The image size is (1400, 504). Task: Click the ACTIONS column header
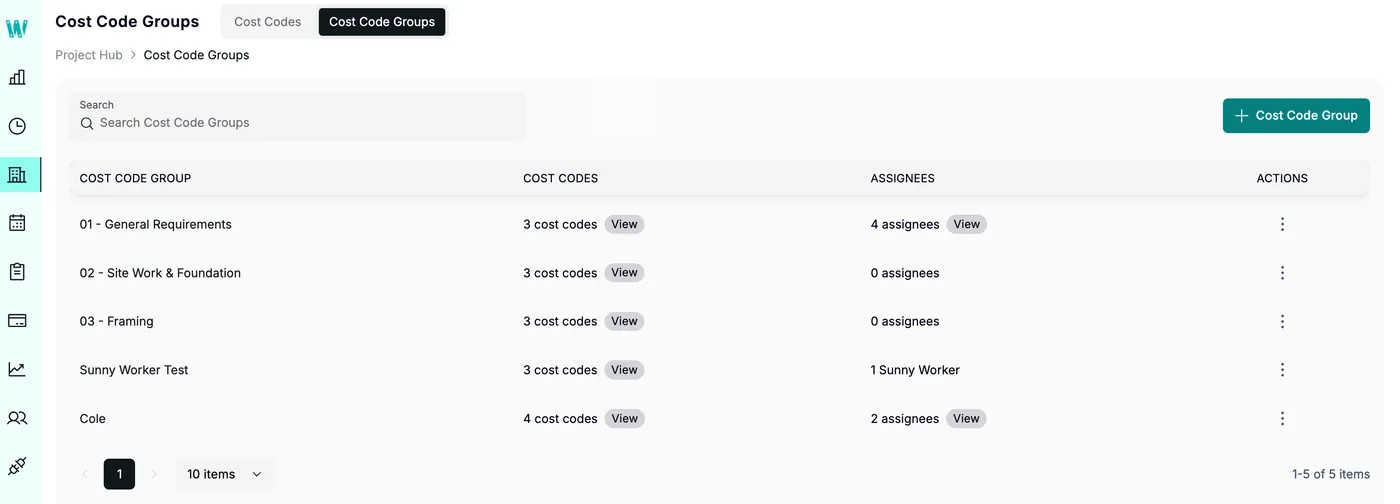pyautogui.click(x=1282, y=178)
